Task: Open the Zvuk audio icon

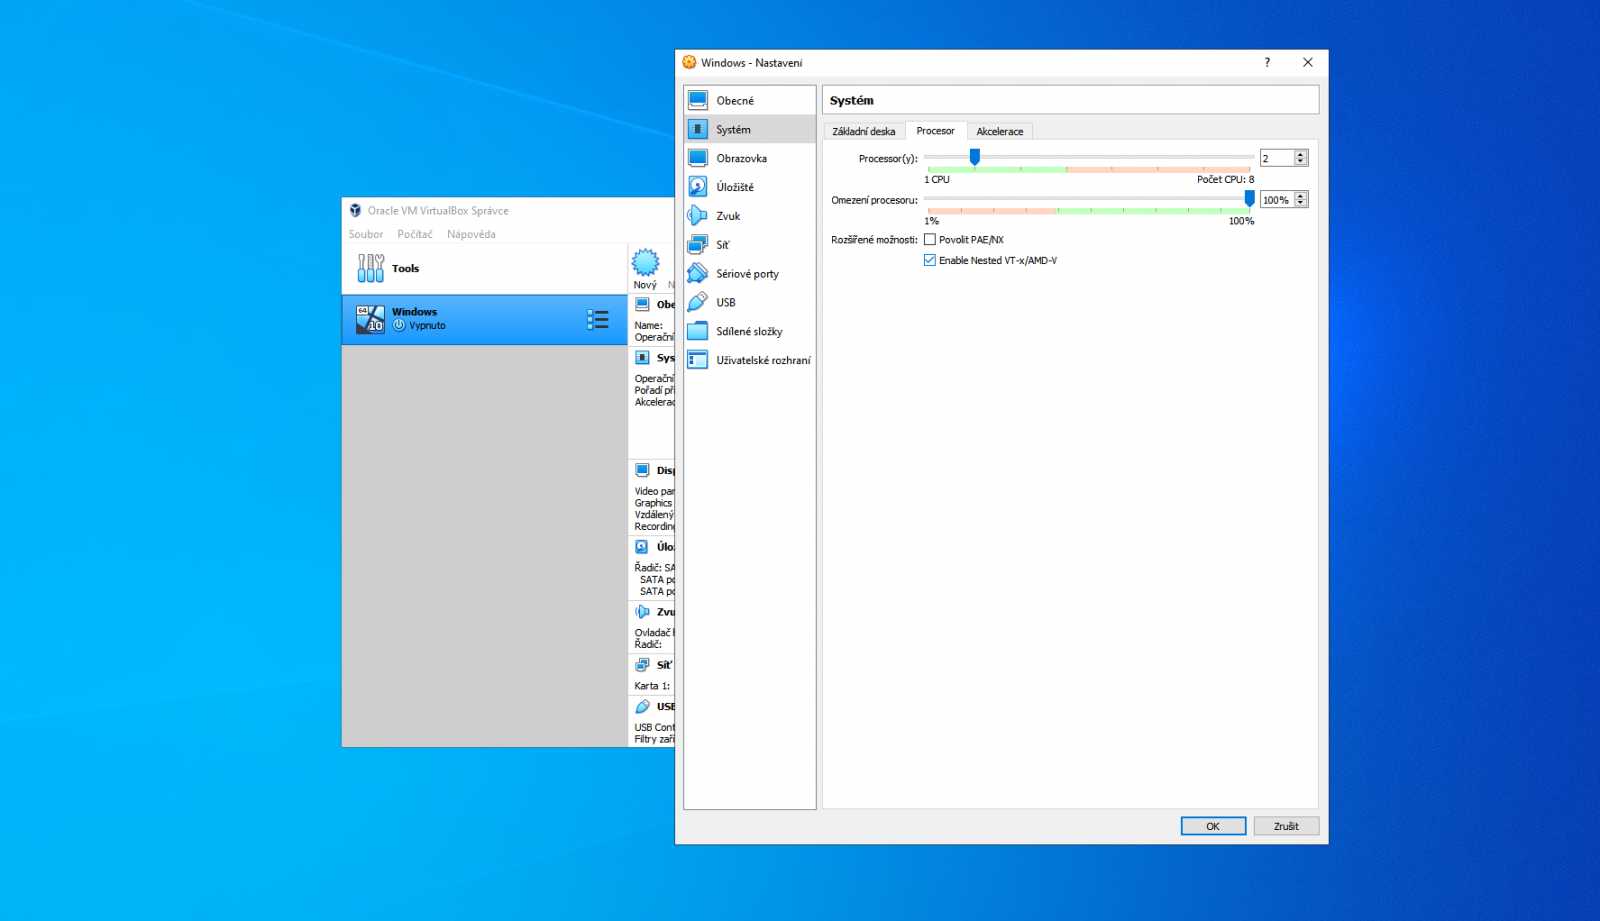Action: pyautogui.click(x=698, y=216)
